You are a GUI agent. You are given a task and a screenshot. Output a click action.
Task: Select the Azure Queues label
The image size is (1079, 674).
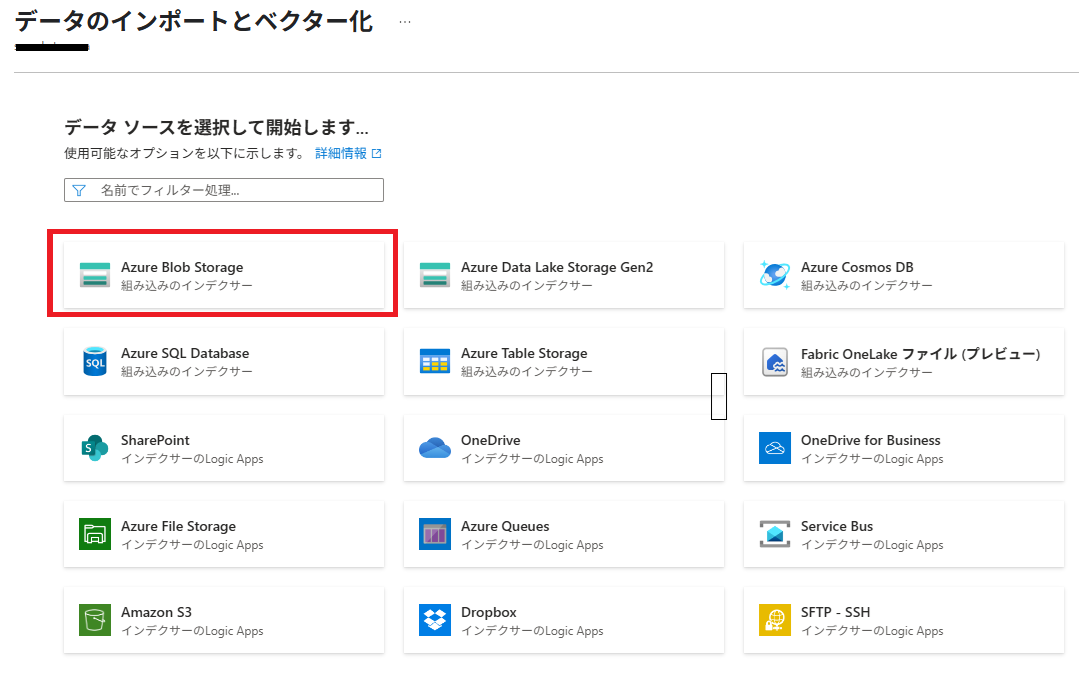tap(505, 526)
